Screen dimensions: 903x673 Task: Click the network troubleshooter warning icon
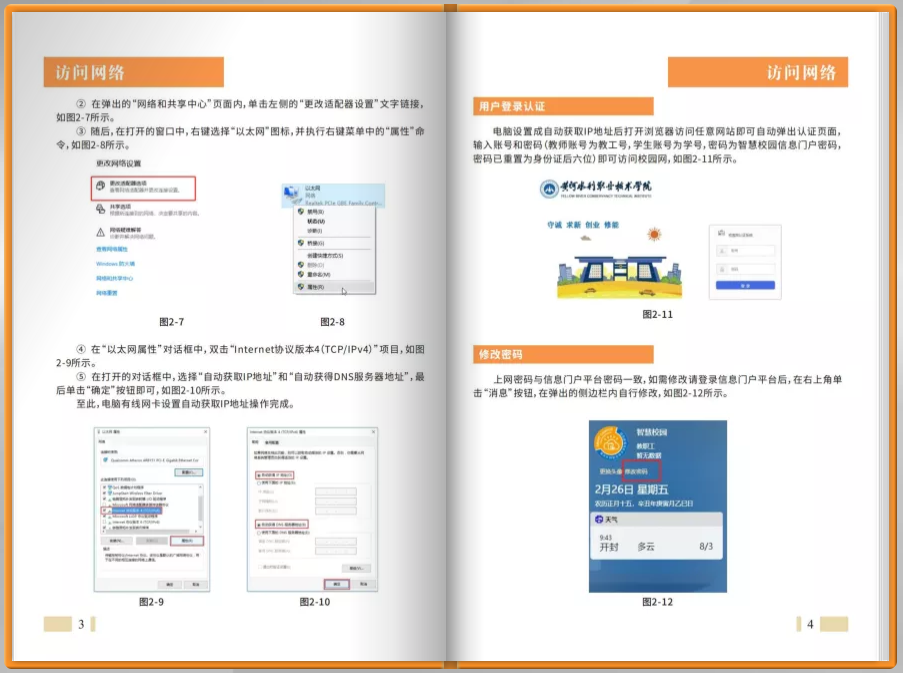pyautogui.click(x=101, y=232)
